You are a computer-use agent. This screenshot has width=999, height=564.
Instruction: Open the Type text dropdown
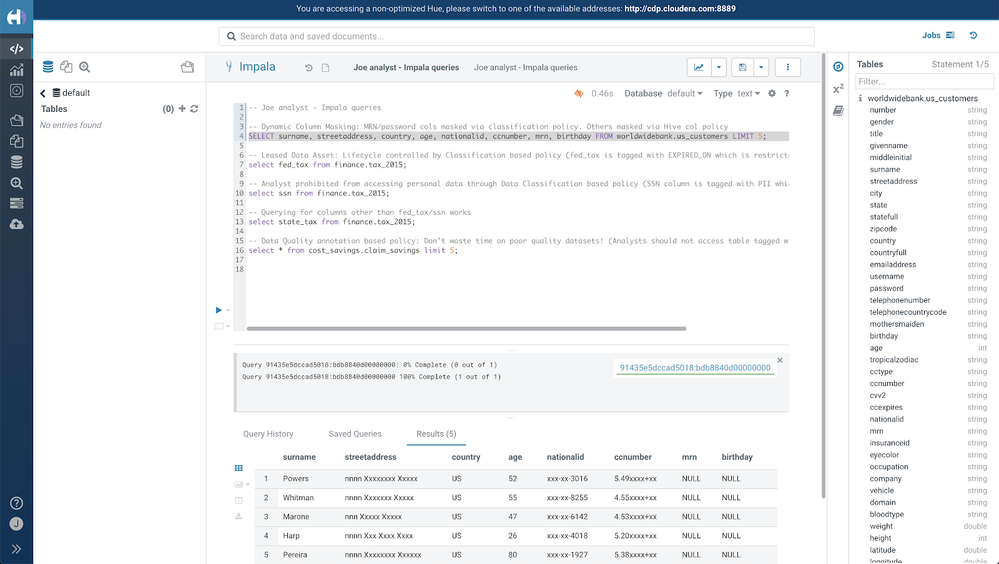[x=748, y=94]
